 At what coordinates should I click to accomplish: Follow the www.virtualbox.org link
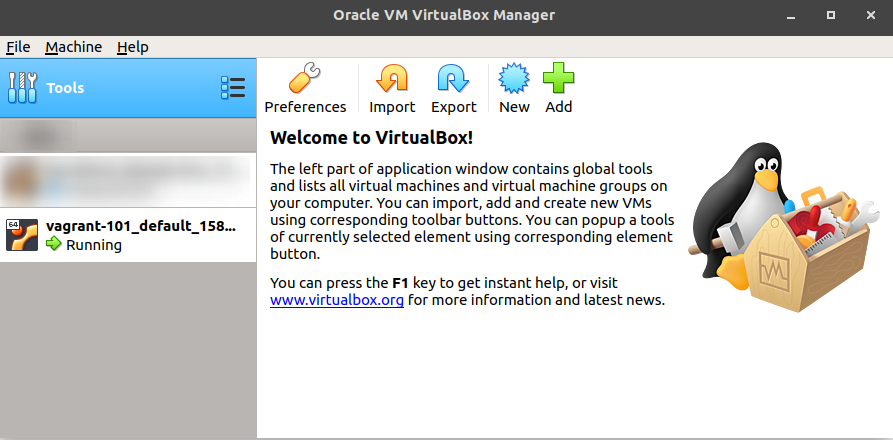click(x=337, y=299)
